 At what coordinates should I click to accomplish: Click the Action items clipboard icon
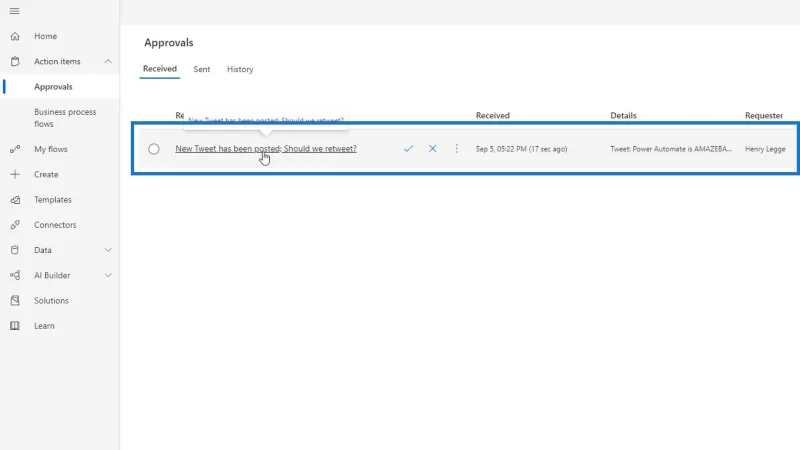pos(15,61)
